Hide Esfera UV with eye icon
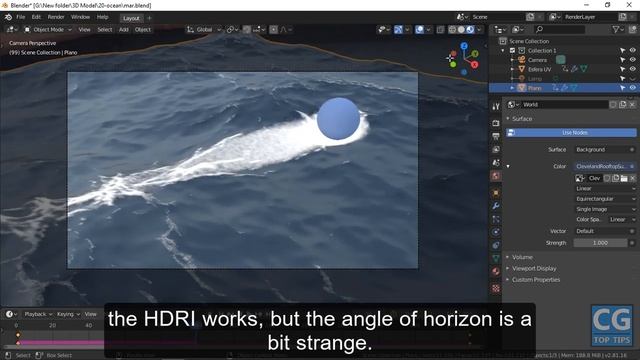 pos(632,69)
